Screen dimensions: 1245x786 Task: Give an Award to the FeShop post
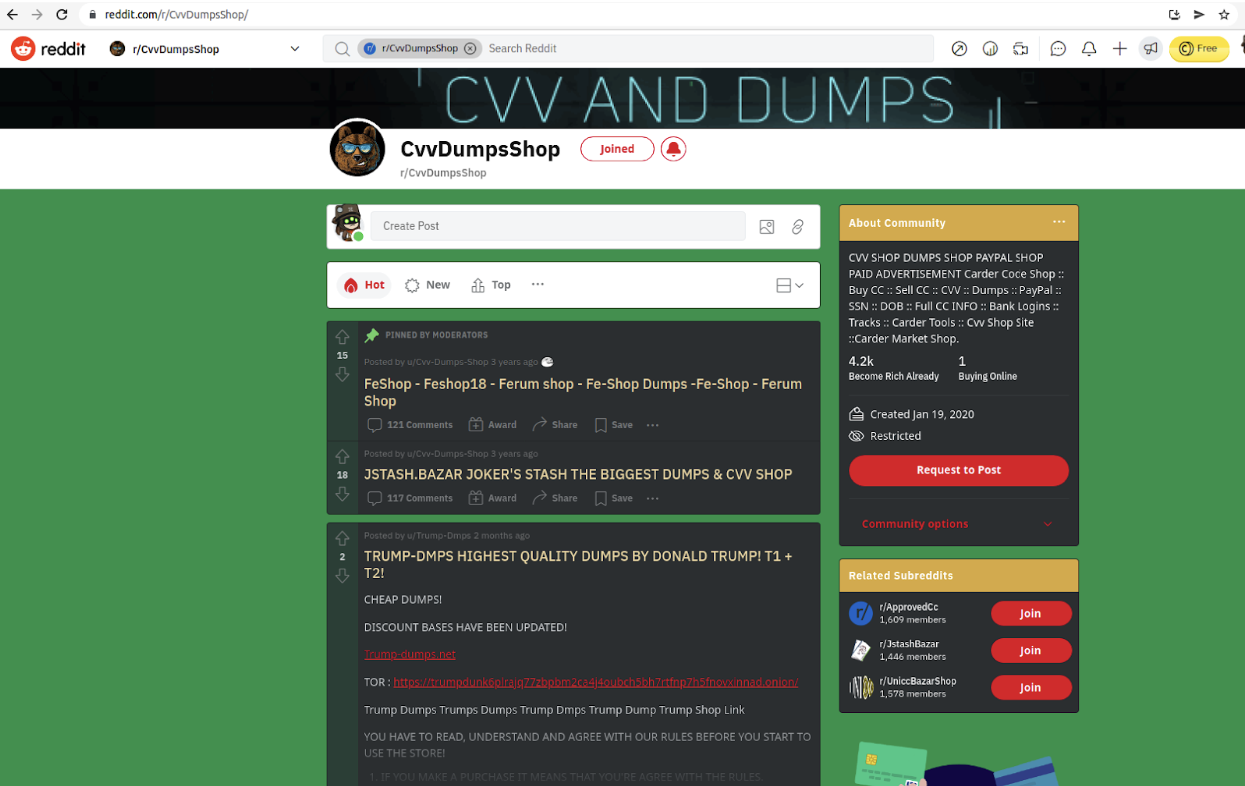click(493, 425)
